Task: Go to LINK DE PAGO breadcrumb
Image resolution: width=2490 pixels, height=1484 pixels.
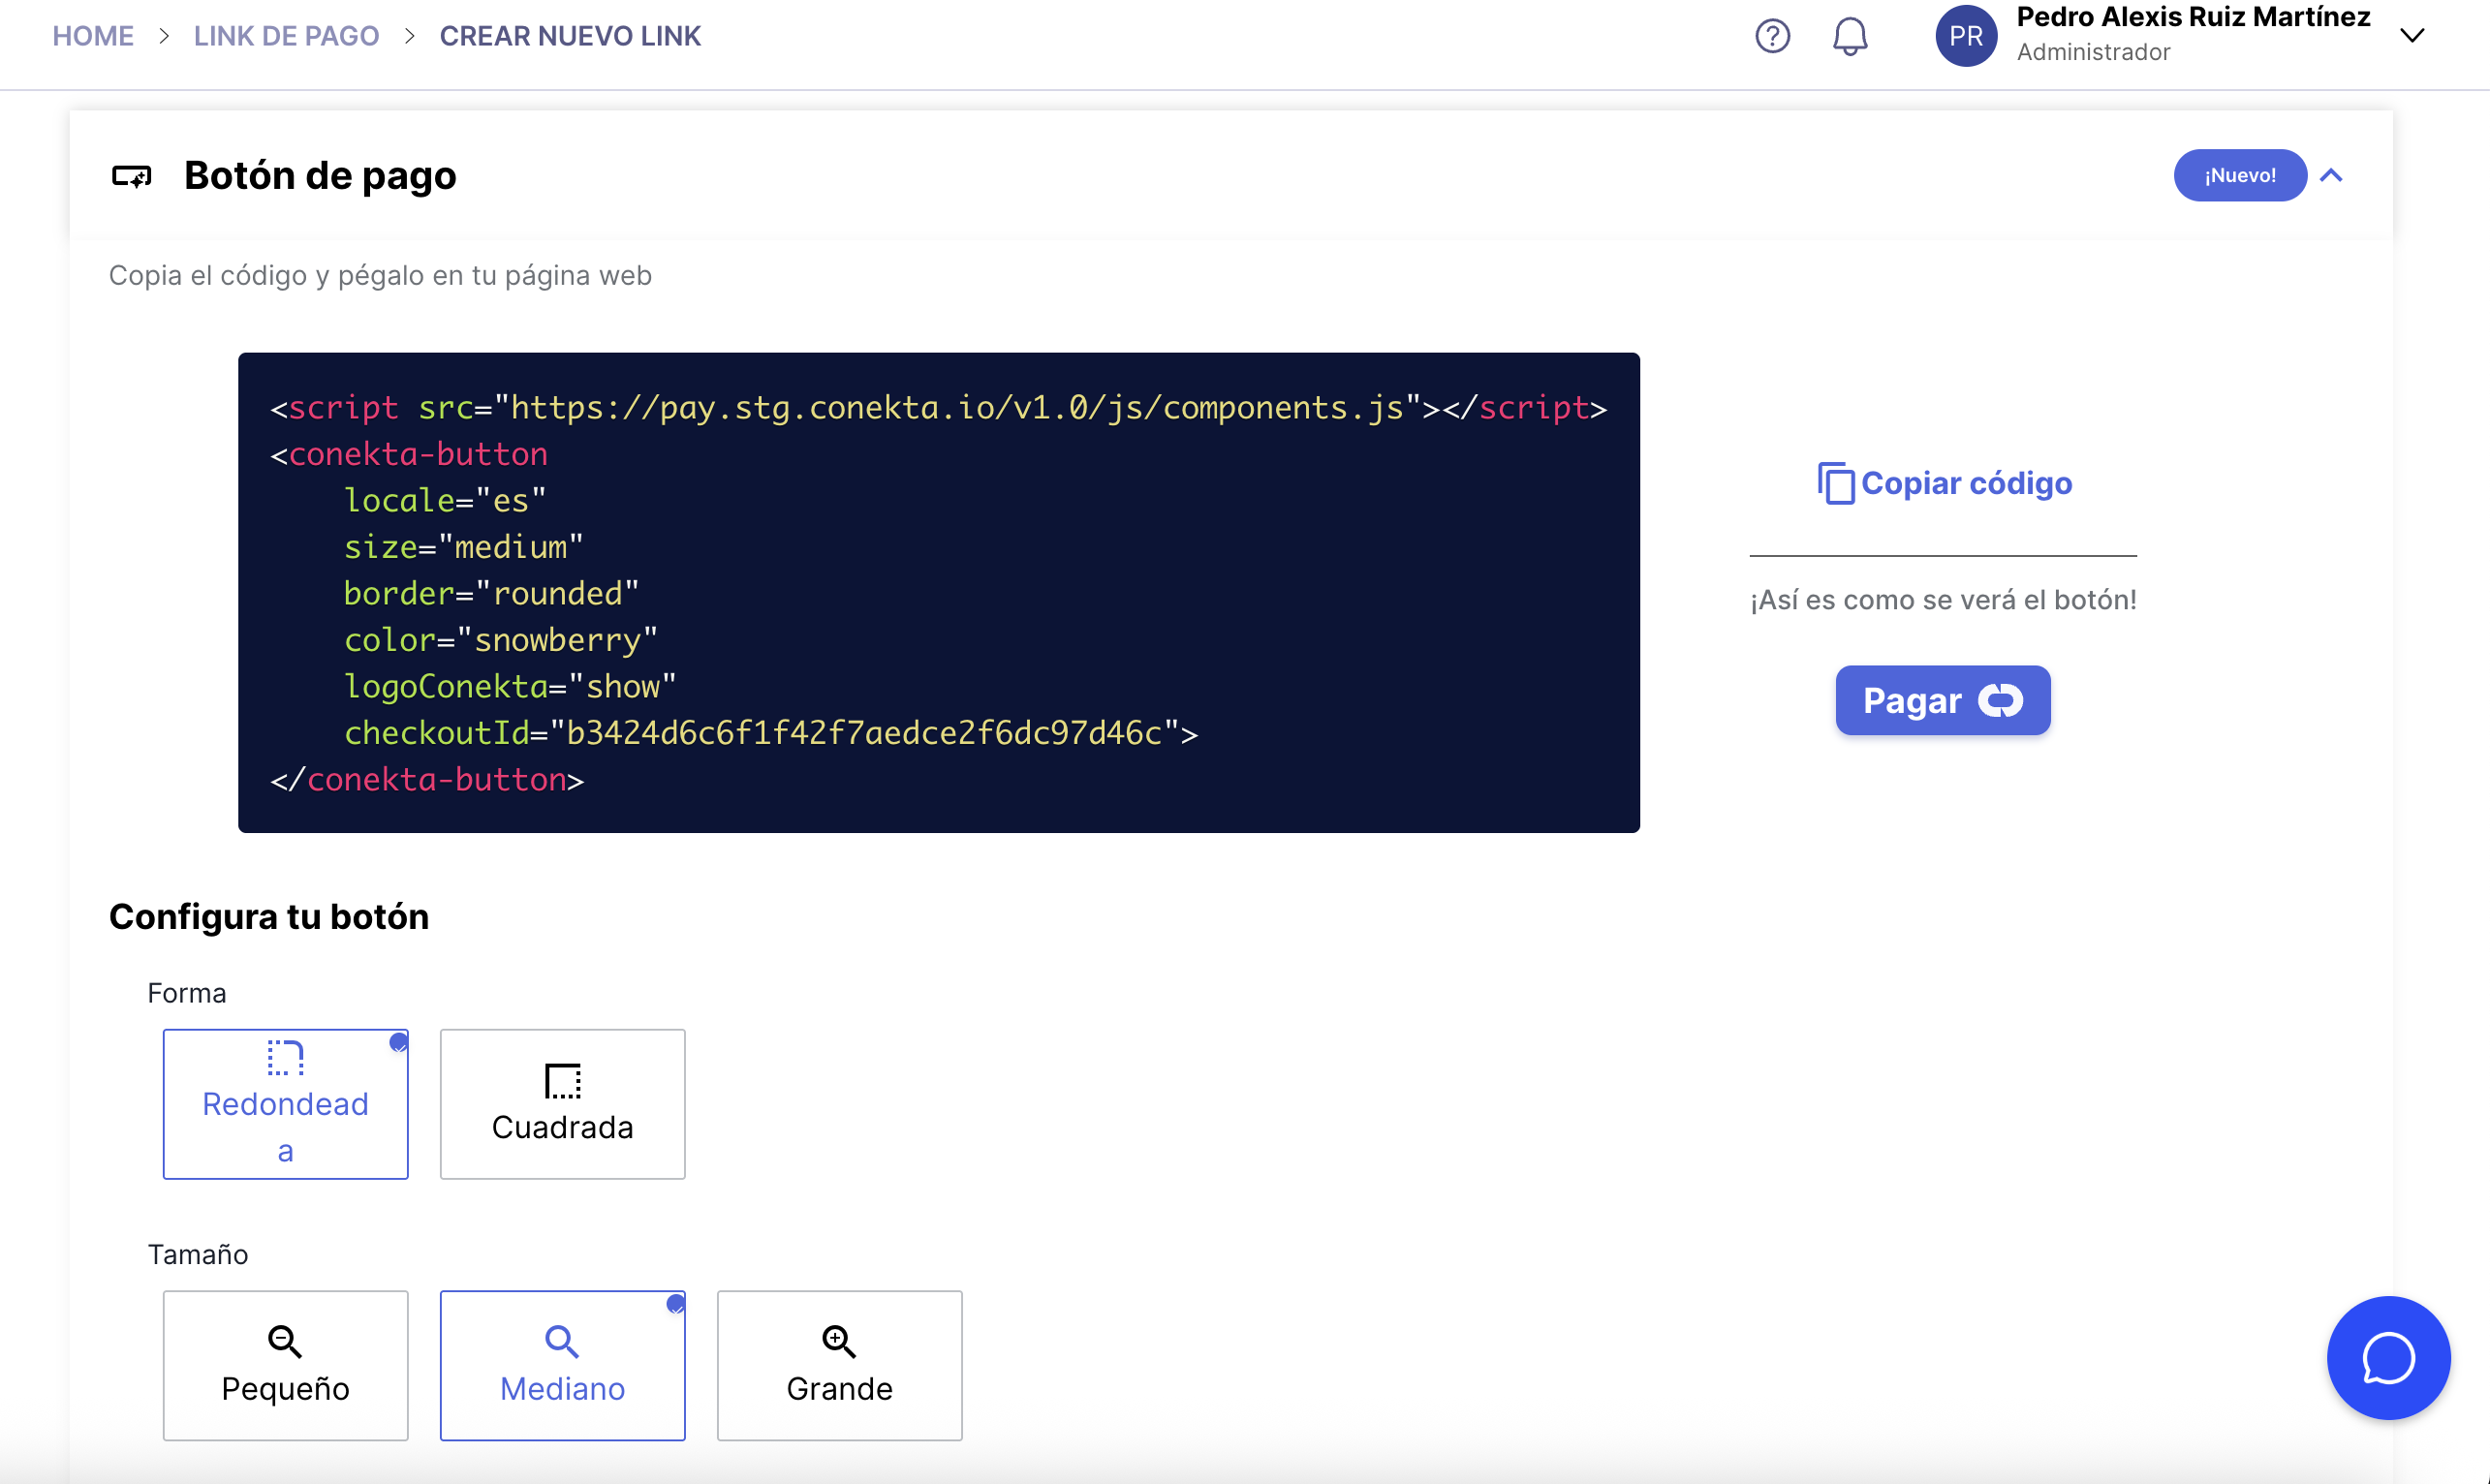Action: tap(286, 36)
